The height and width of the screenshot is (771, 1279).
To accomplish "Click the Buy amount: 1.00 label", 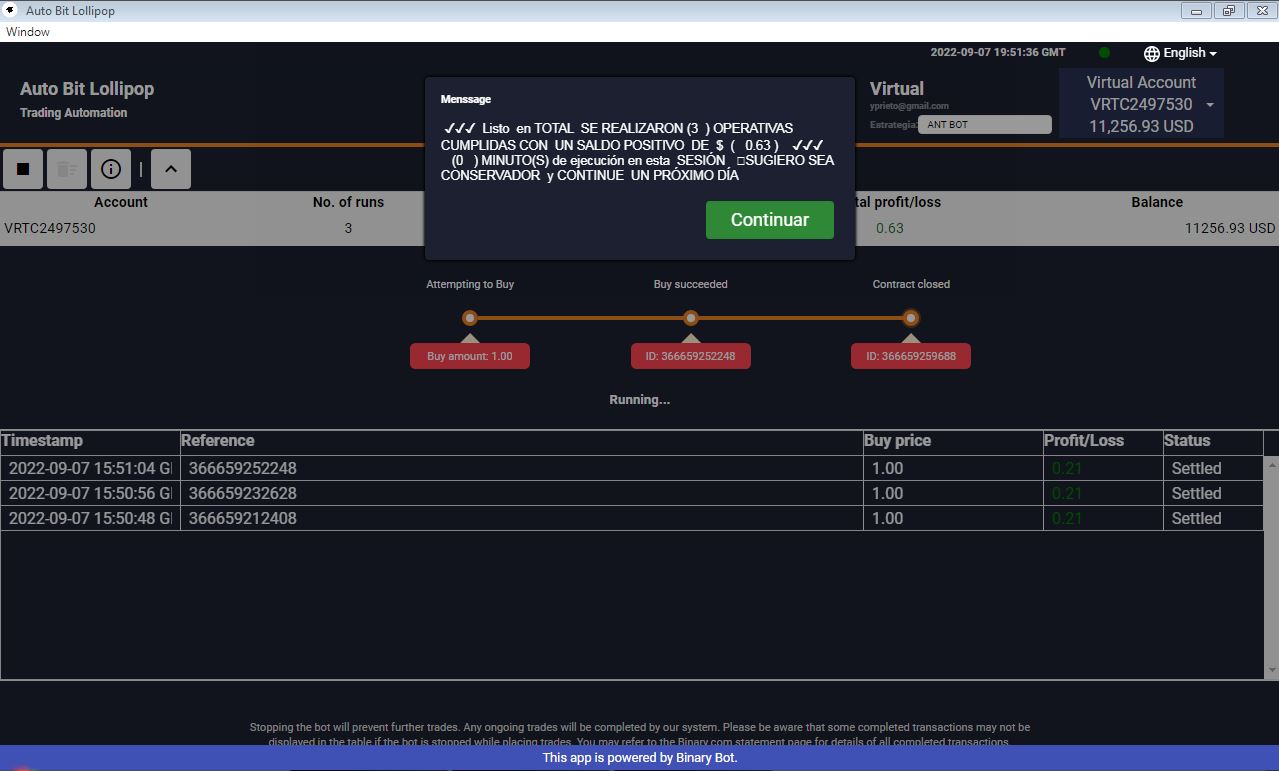I will (x=470, y=356).
